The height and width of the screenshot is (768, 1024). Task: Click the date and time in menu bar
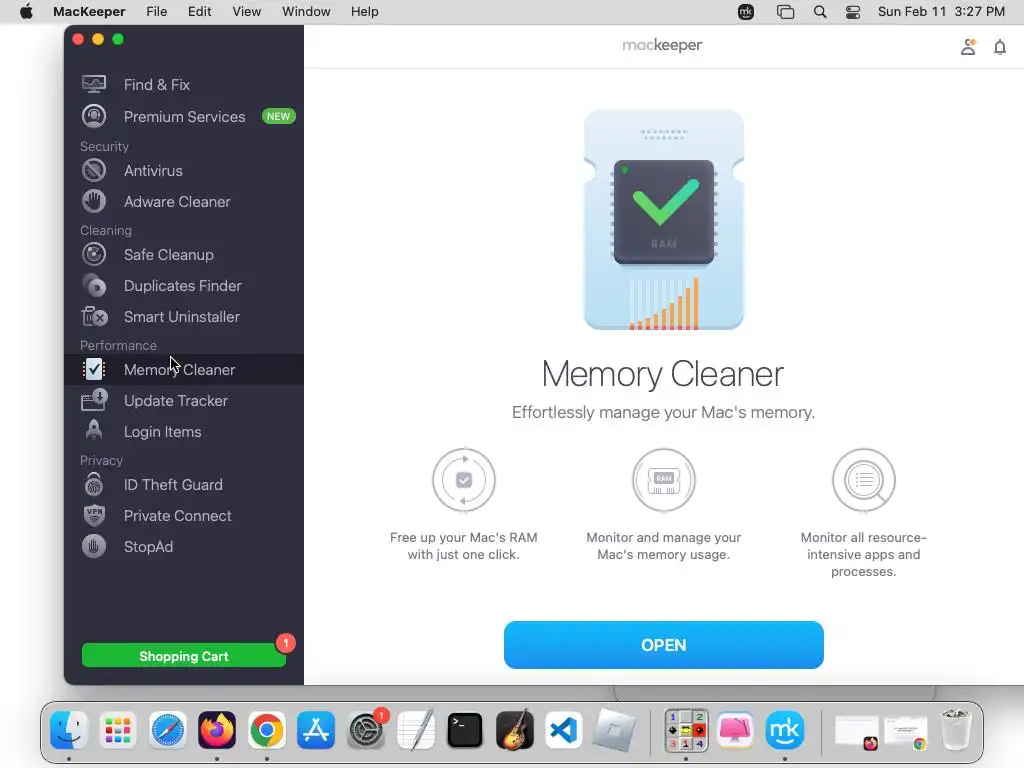941,12
